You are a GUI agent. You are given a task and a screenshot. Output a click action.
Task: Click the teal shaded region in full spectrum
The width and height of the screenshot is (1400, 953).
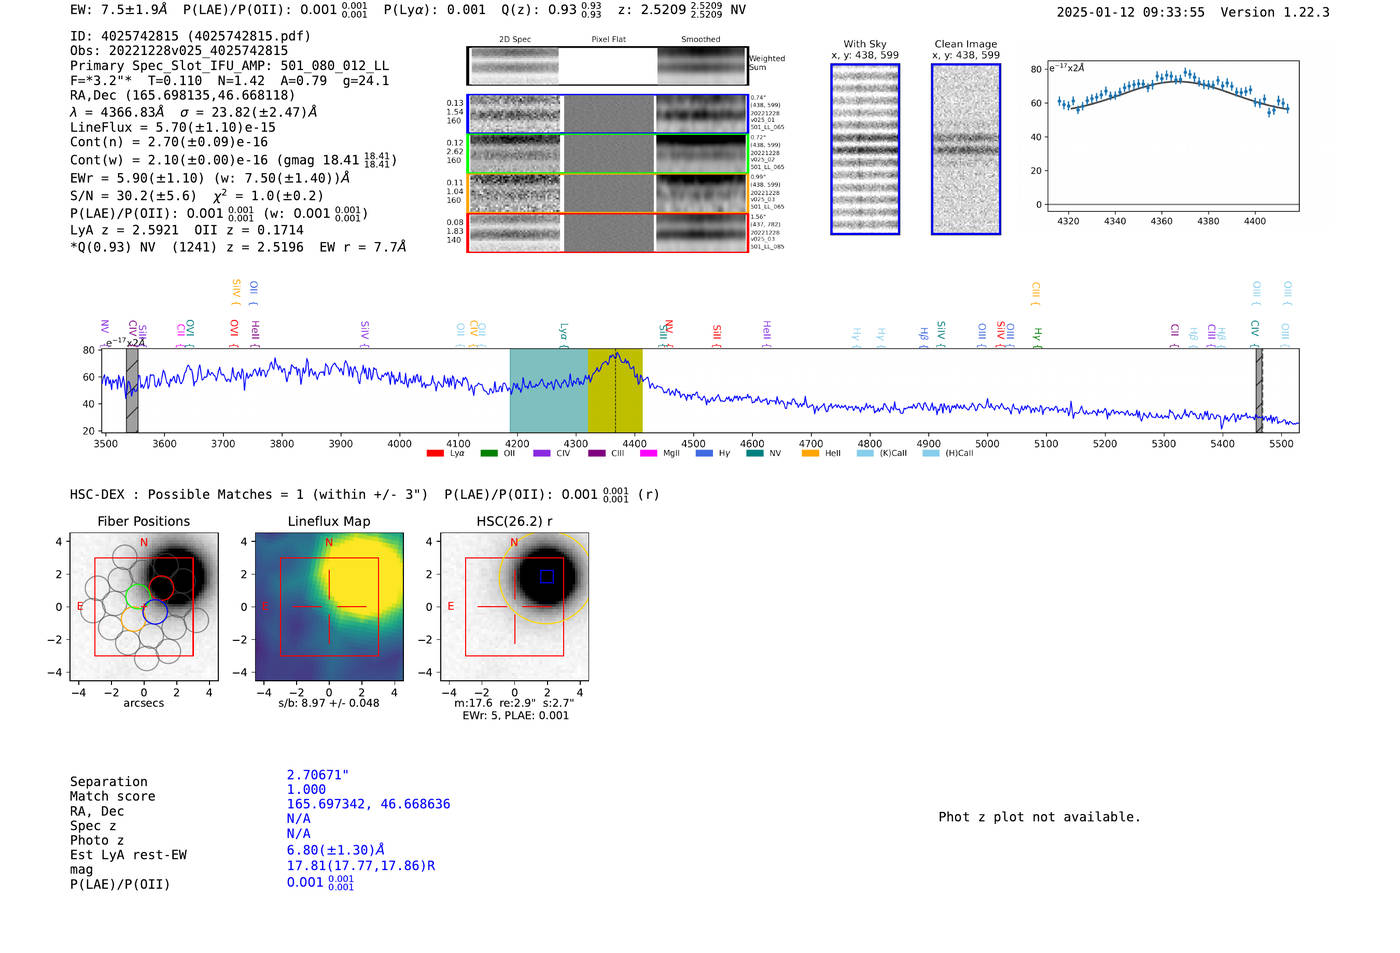click(549, 390)
